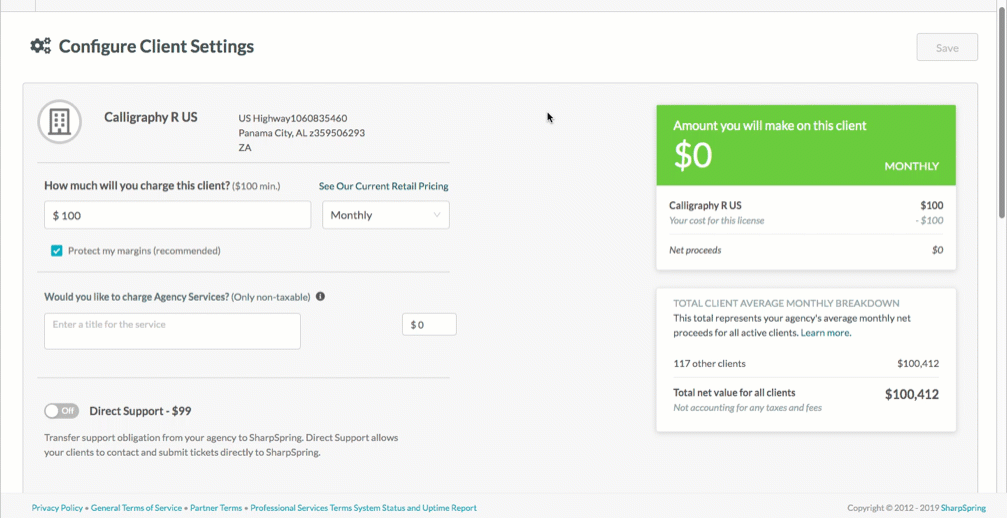1007x518 pixels.
Task: Open the Privacy Policy footer link
Action: (x=57, y=508)
